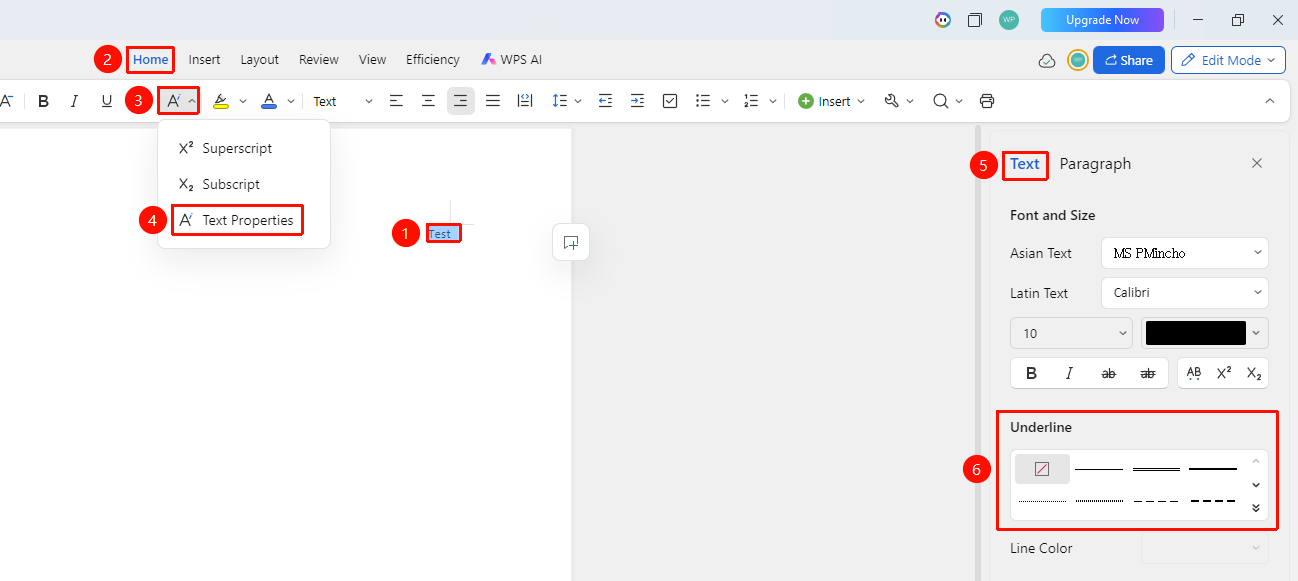Select right alignment in toolbar
This screenshot has height=581, width=1298.
tap(461, 101)
